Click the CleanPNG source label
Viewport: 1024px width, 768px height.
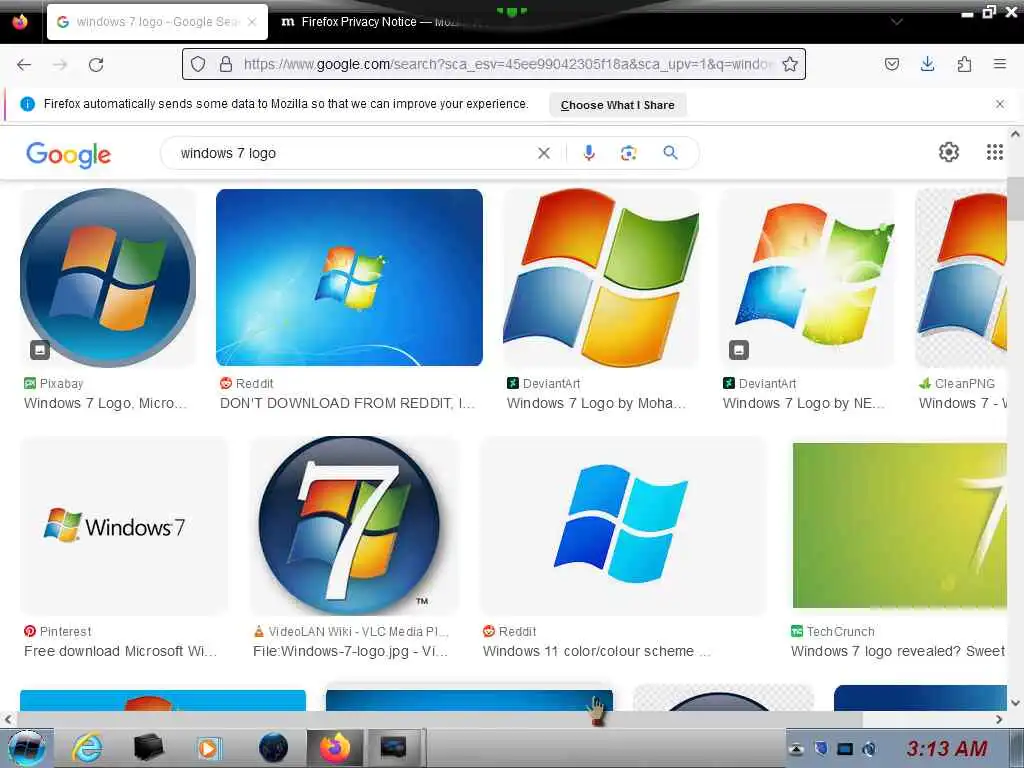957,383
